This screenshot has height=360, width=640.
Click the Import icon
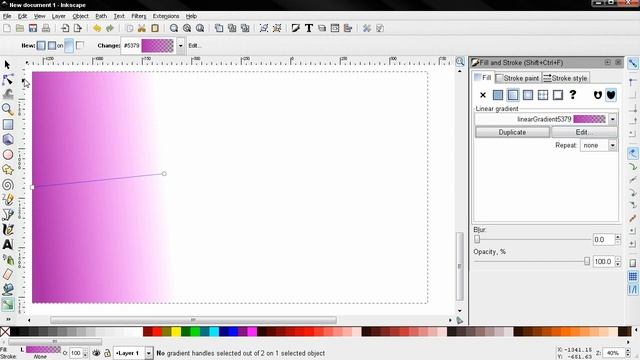[65, 28]
